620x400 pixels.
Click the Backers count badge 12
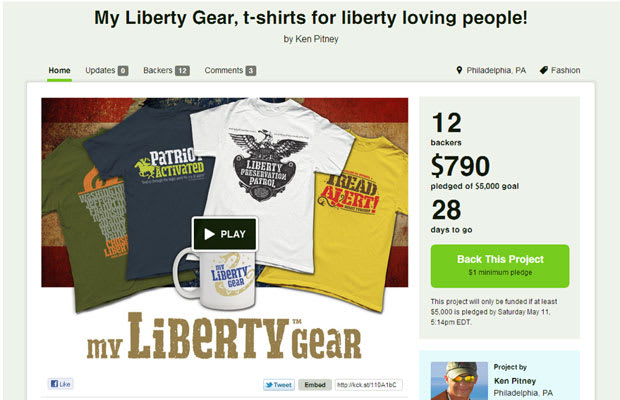[x=182, y=71]
